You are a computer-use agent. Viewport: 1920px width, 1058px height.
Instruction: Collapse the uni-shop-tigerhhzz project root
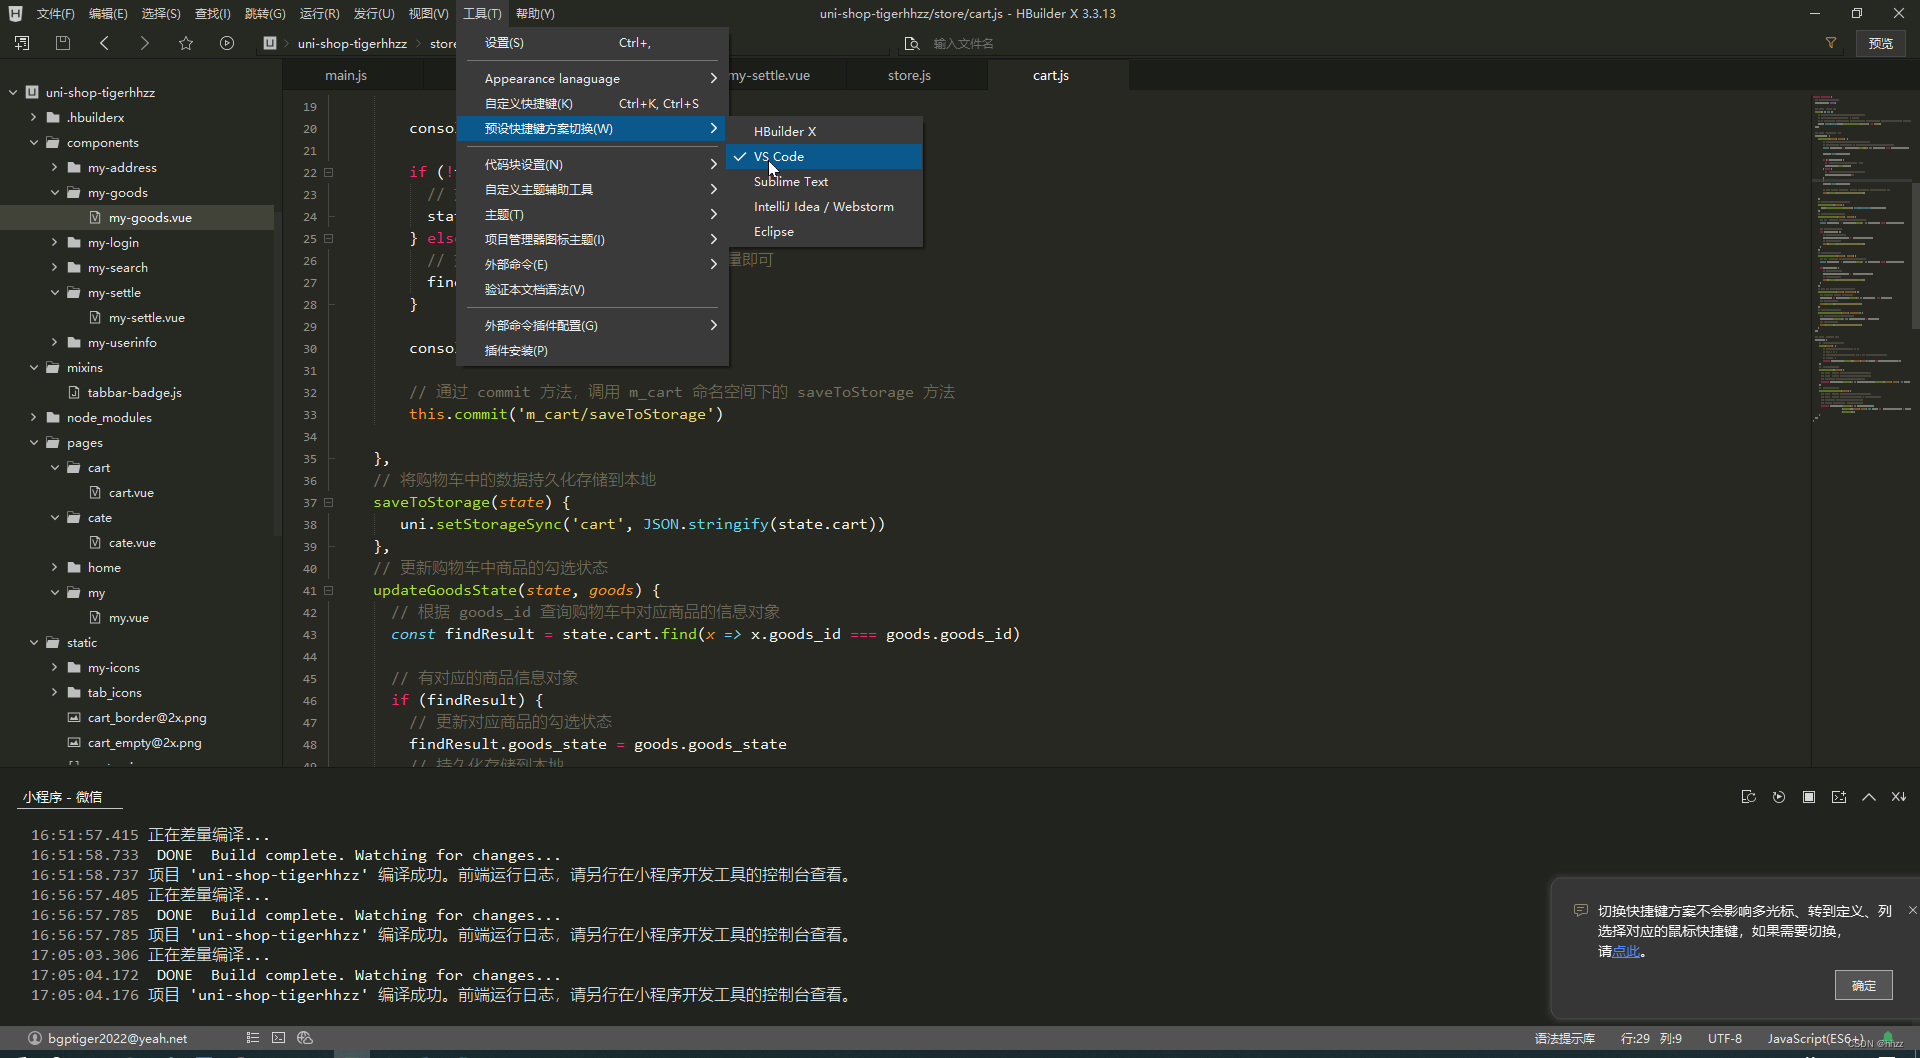(13, 92)
